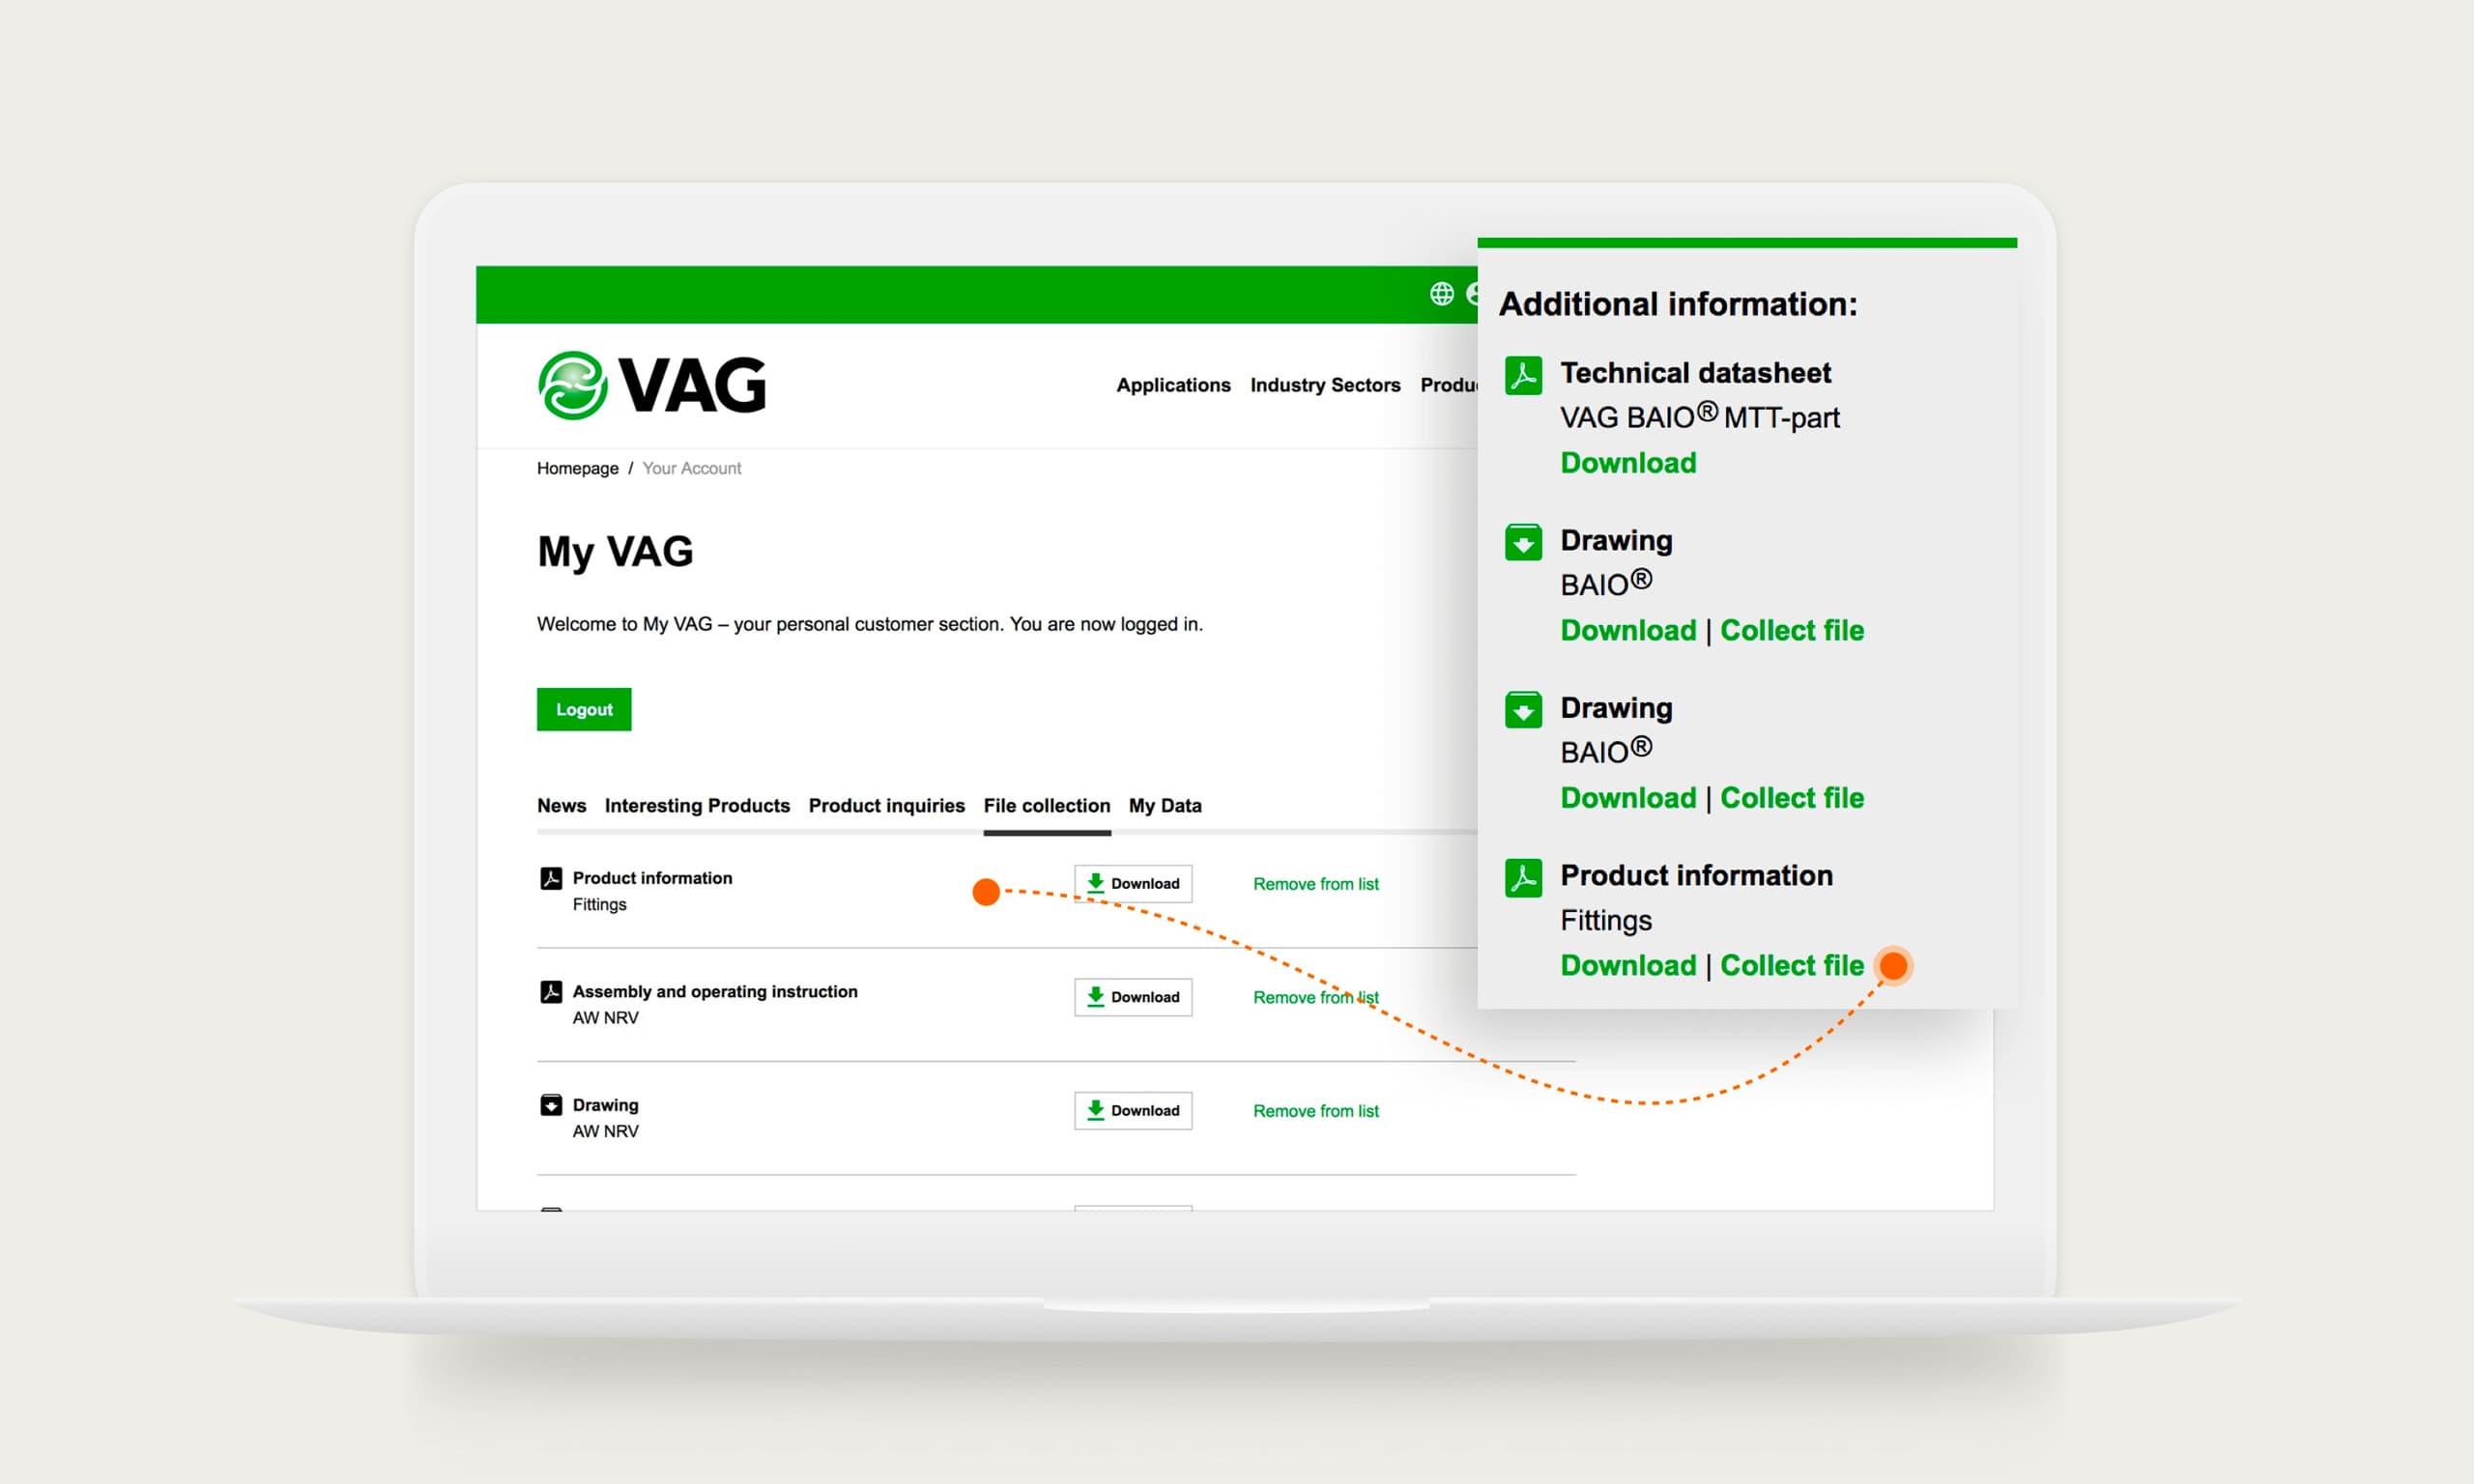Click the drawing document icon for AW NRV
The width and height of the screenshot is (2474, 1484).
(x=552, y=1108)
